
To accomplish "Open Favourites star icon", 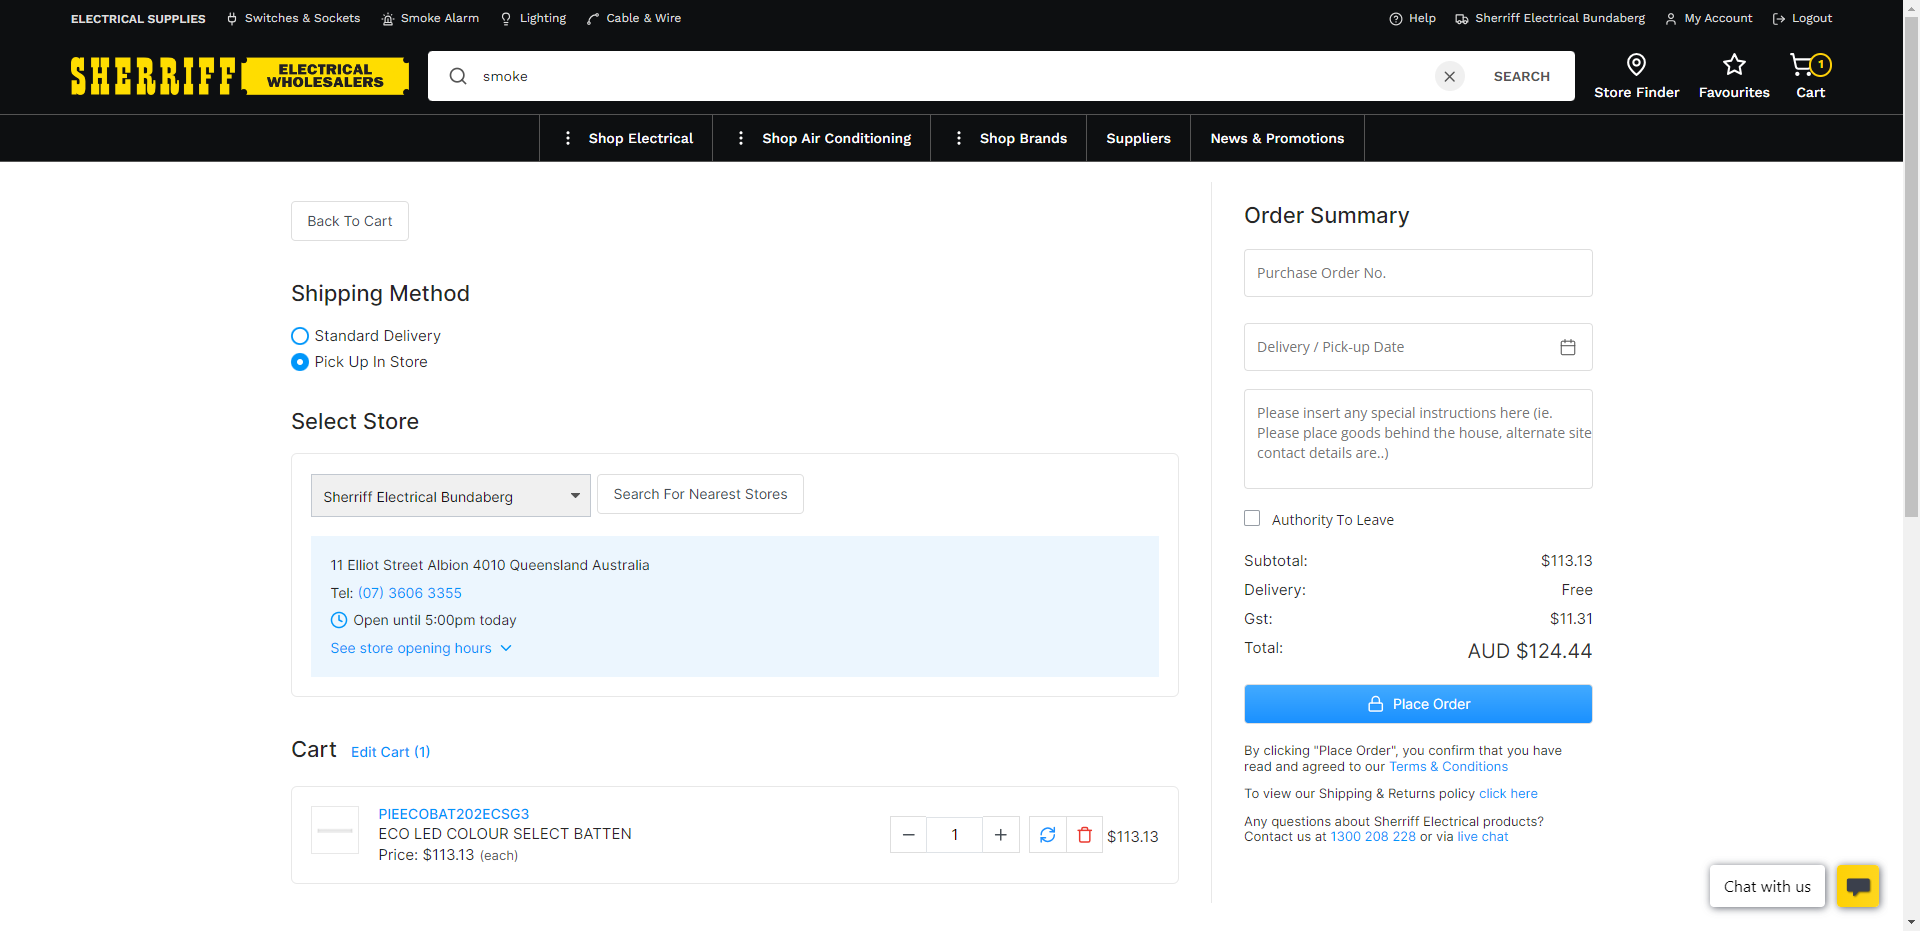I will point(1733,66).
